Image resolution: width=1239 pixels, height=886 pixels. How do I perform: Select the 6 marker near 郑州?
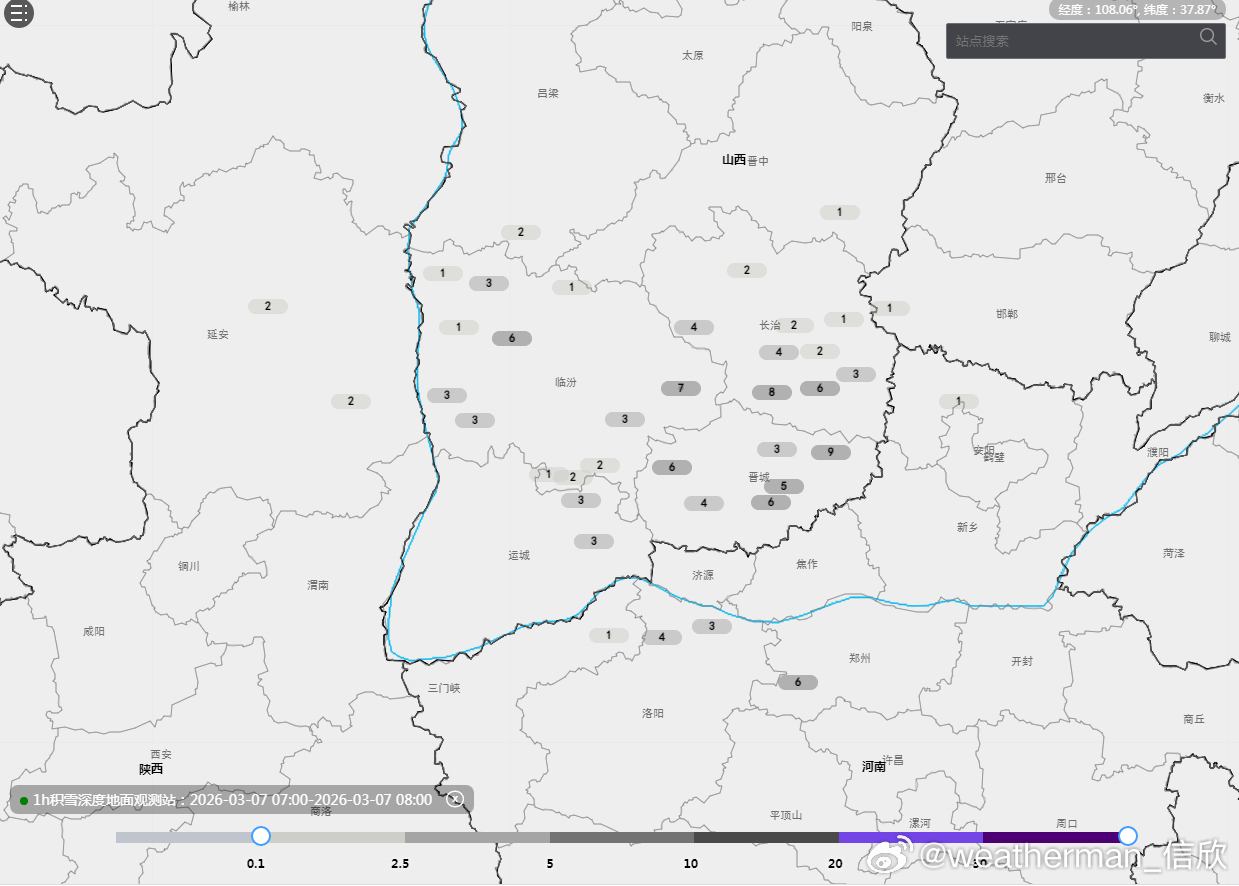point(798,682)
